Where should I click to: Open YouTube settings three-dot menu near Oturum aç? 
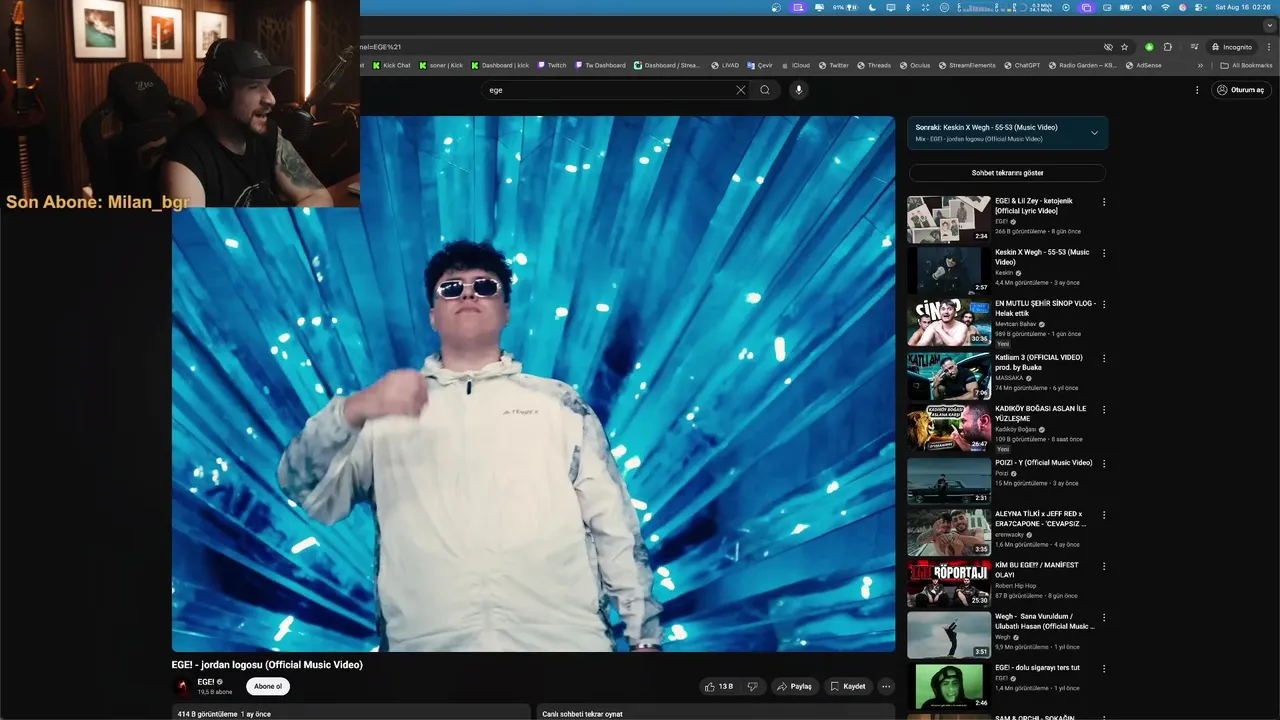pos(1197,90)
